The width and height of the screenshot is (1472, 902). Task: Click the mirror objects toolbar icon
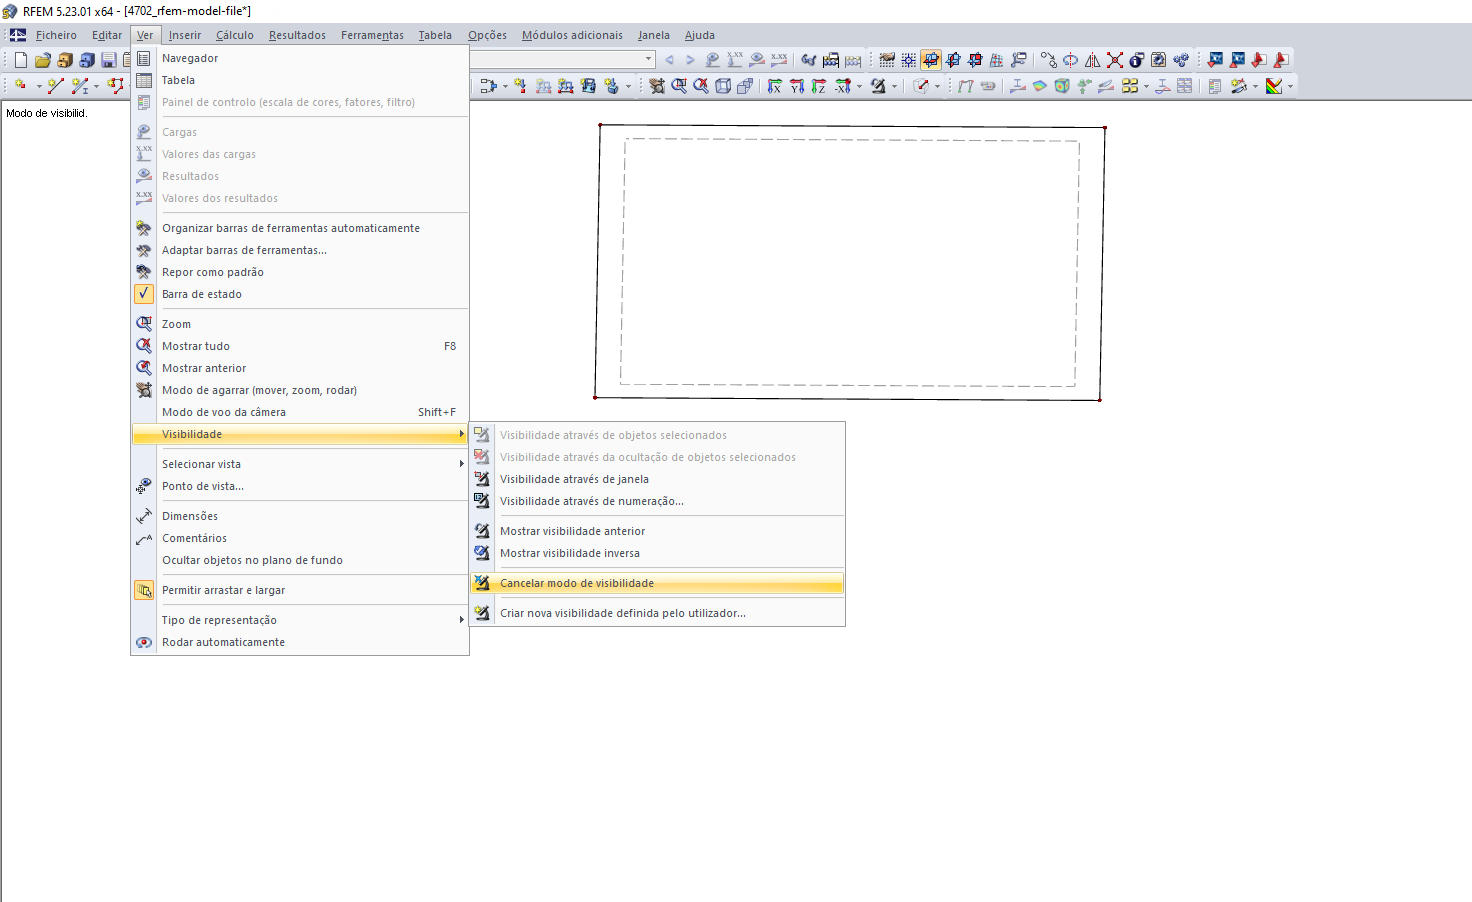[1093, 60]
